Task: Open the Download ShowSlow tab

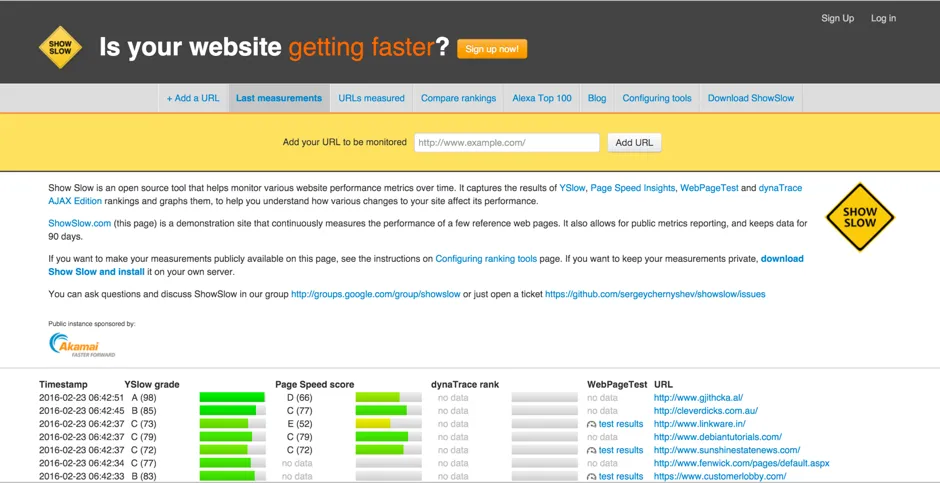Action: pyautogui.click(x=751, y=98)
